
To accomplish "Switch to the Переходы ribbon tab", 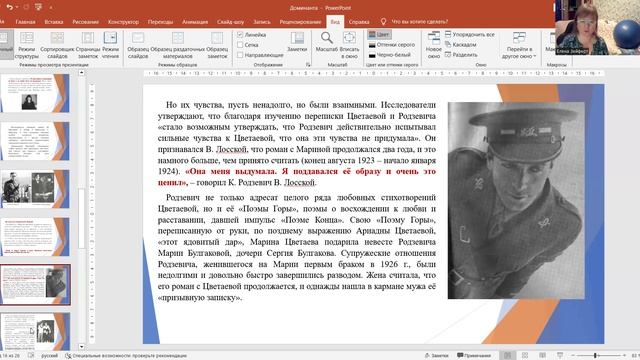I will coord(160,22).
